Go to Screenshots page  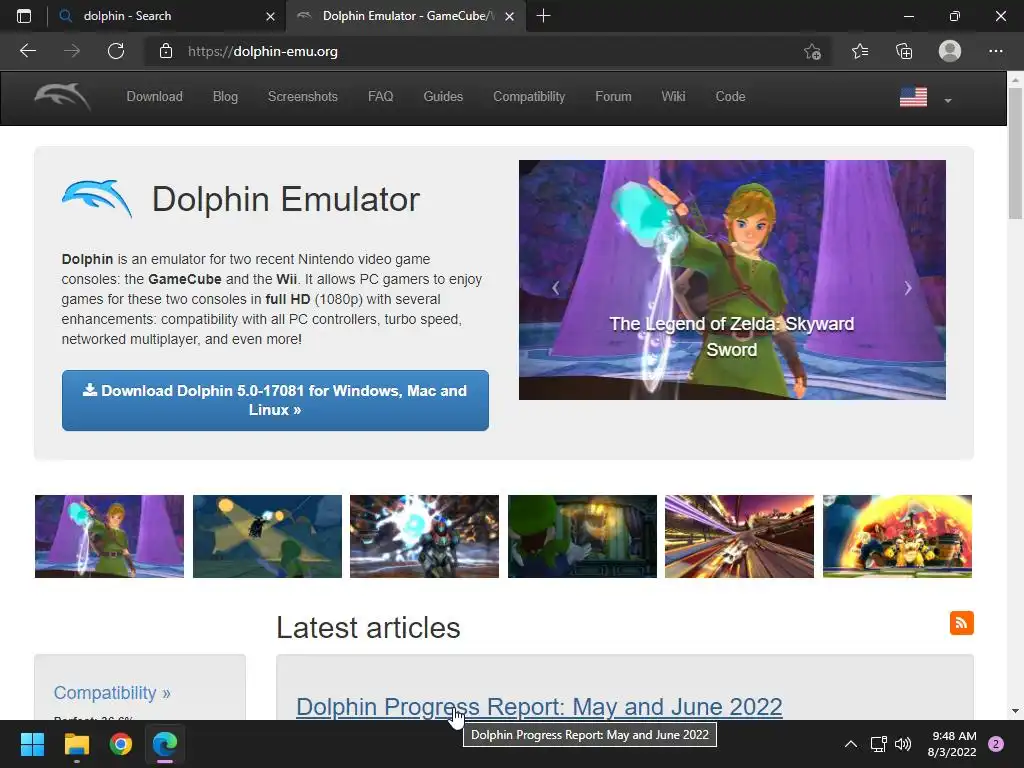(302, 97)
